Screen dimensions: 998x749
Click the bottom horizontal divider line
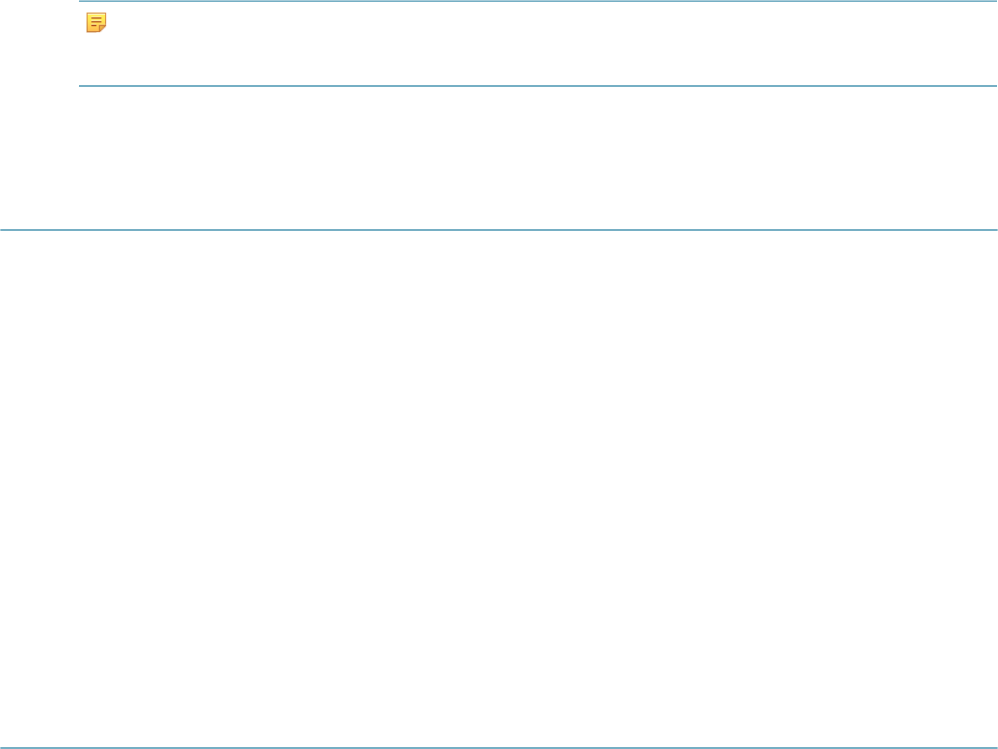[499, 748]
